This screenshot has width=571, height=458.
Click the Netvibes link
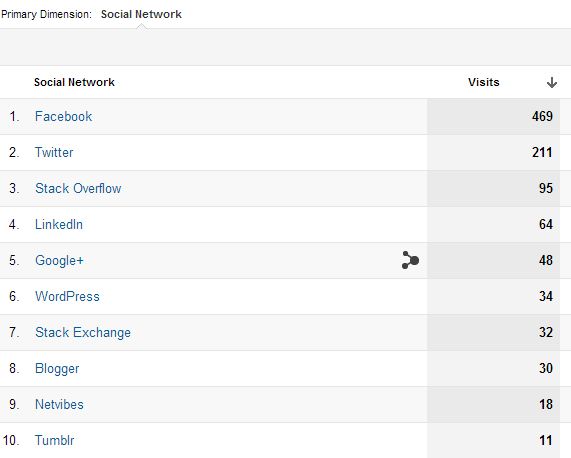coord(59,404)
